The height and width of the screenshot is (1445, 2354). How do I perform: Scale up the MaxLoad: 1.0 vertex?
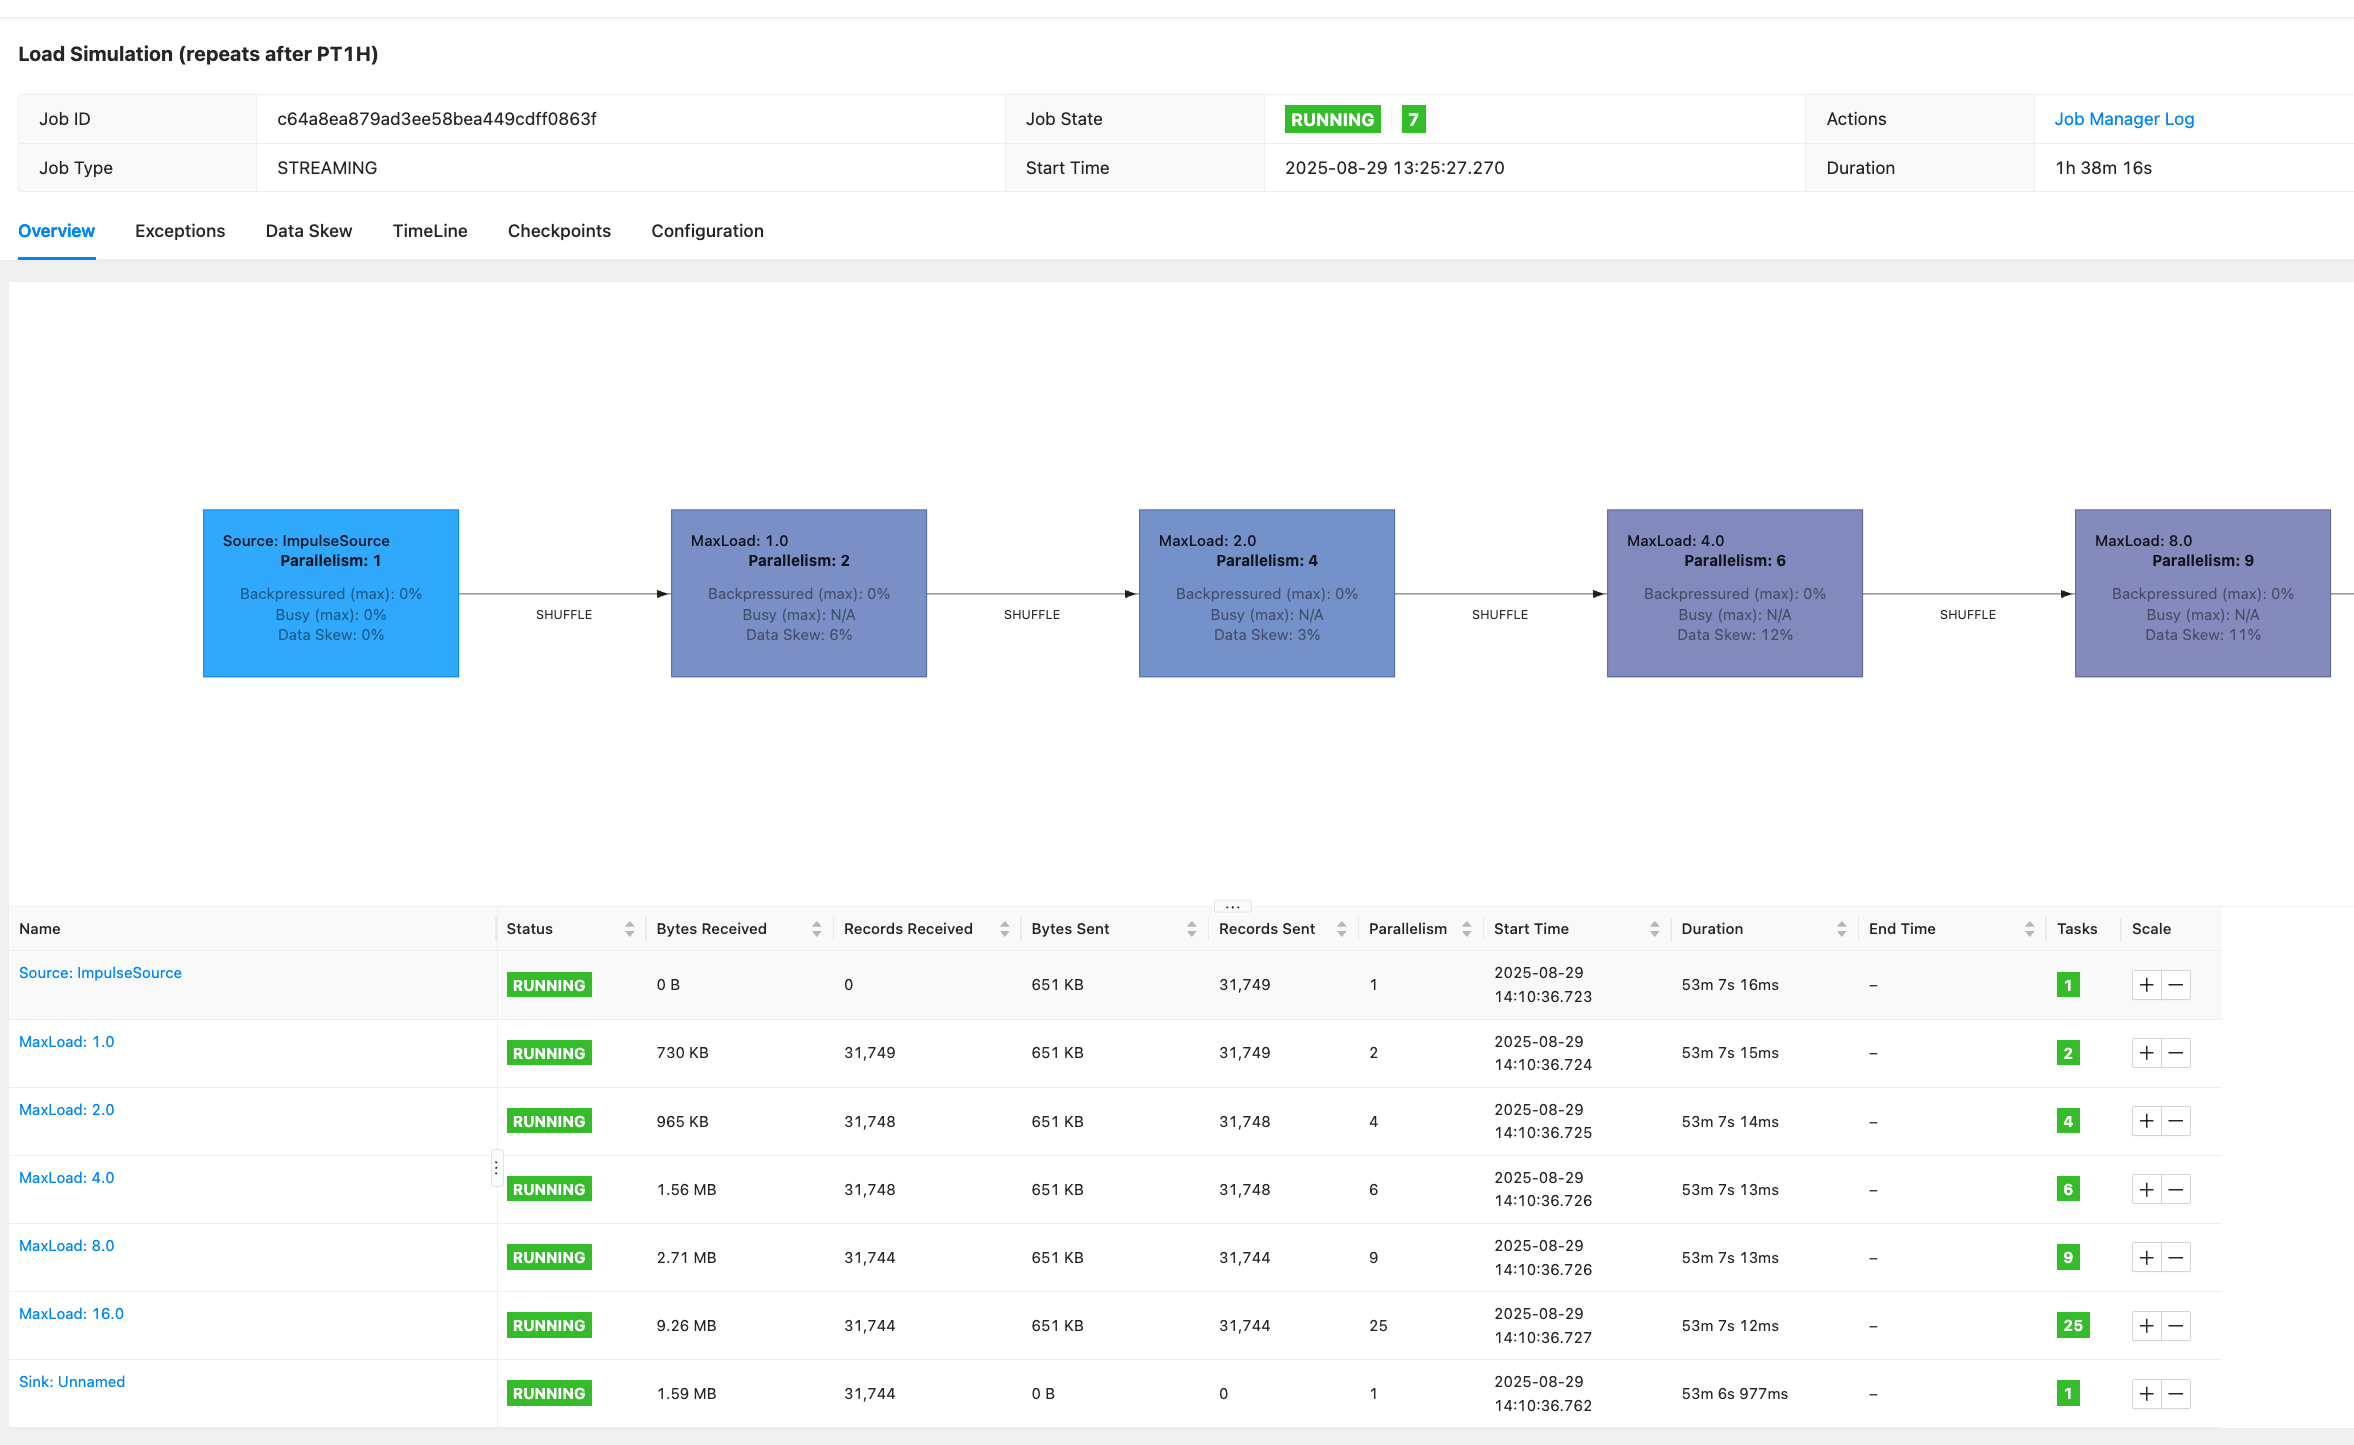2146,1053
